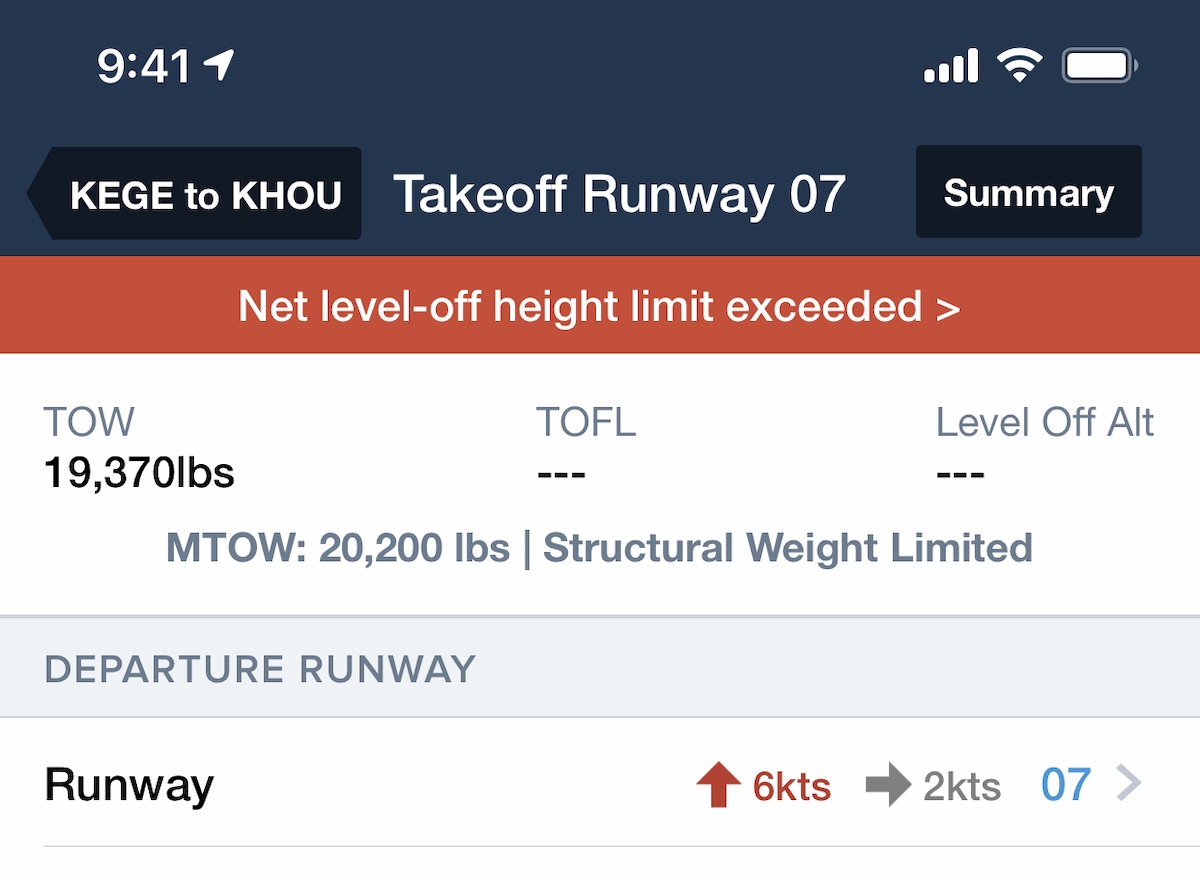The width and height of the screenshot is (1200, 880).
Task: Tap the battery indicator icon
Action: [x=1100, y=67]
